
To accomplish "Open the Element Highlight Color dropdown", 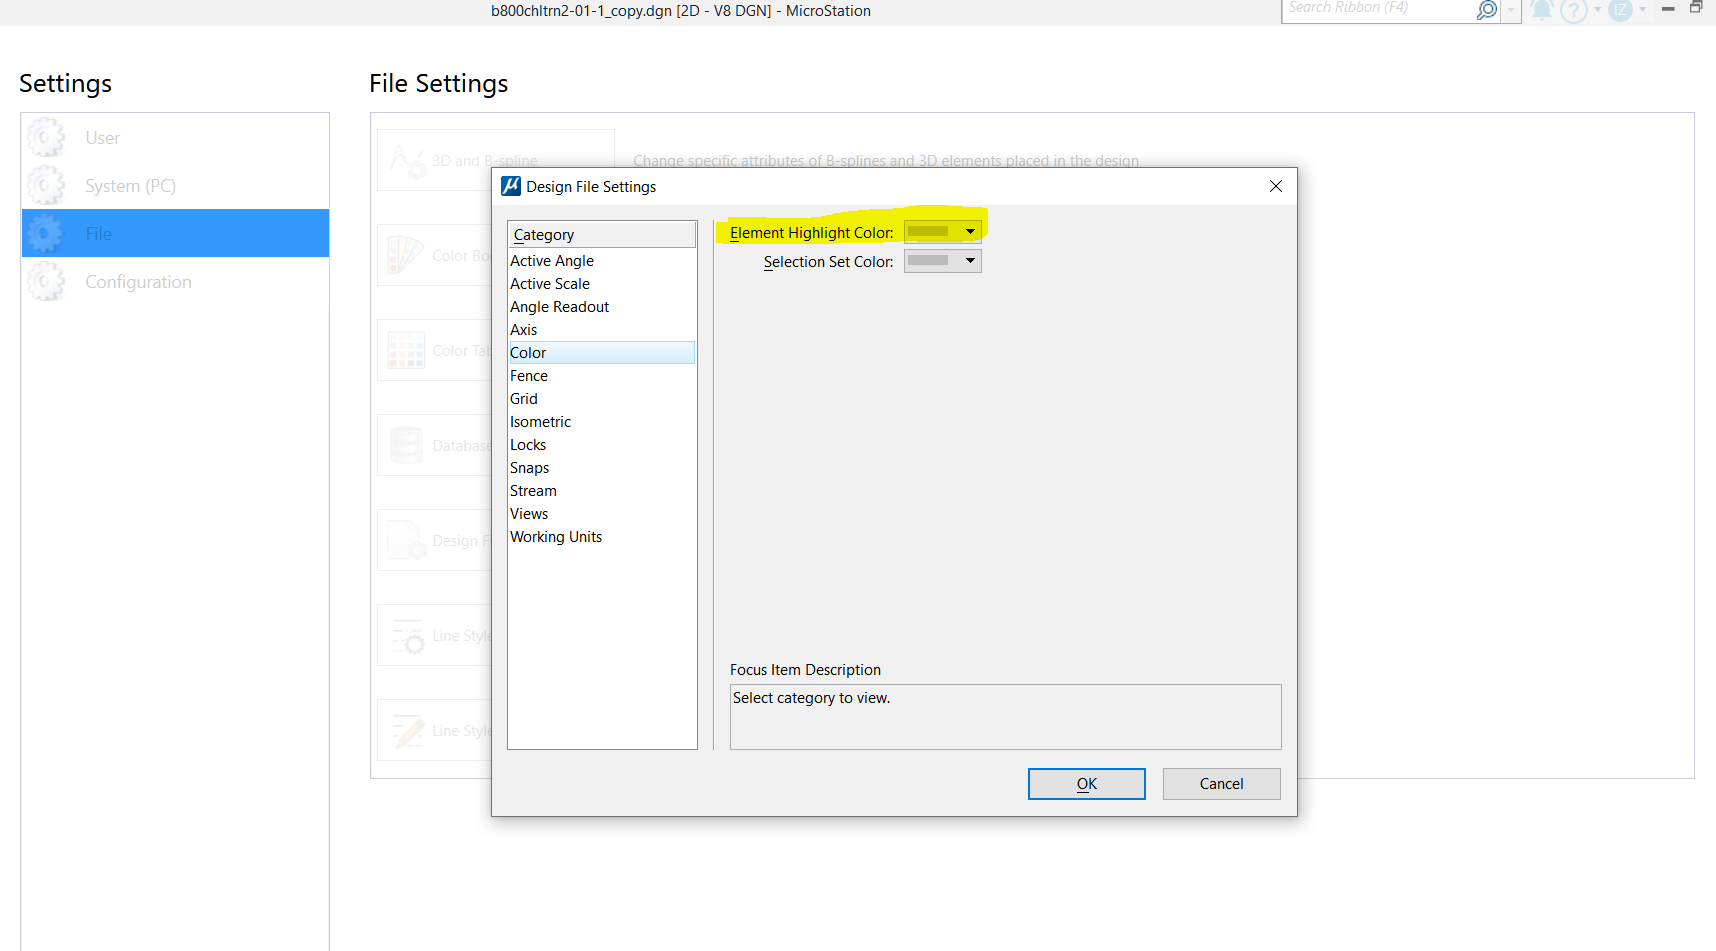I will click(968, 230).
